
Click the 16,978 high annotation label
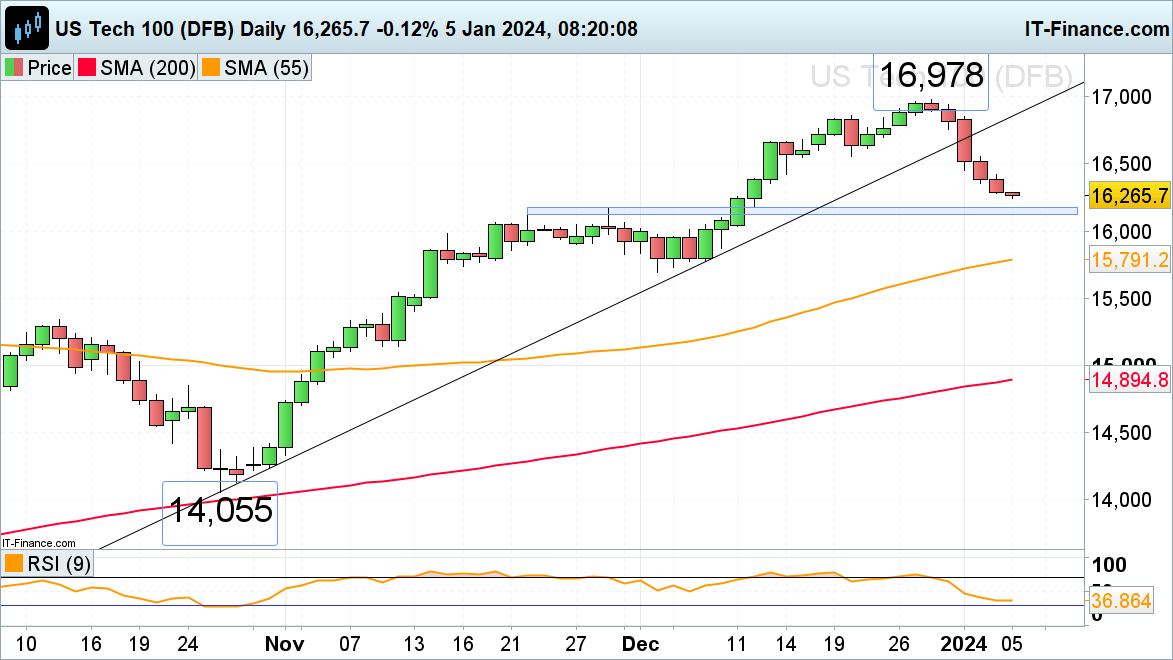click(931, 75)
